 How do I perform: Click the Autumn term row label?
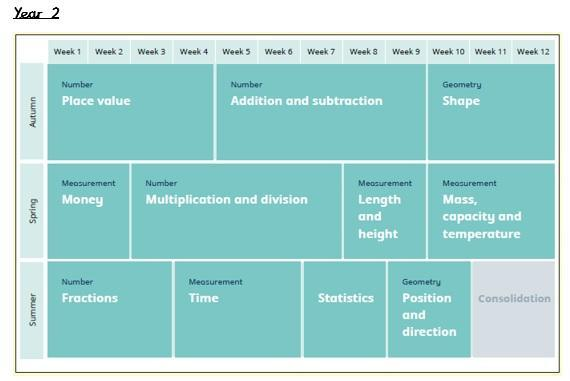click(x=32, y=111)
